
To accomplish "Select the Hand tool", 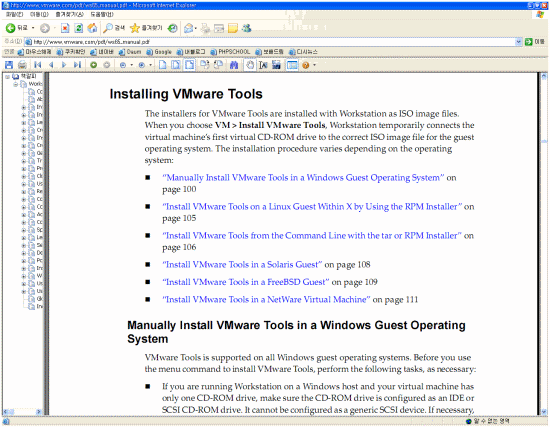I will 250,65.
